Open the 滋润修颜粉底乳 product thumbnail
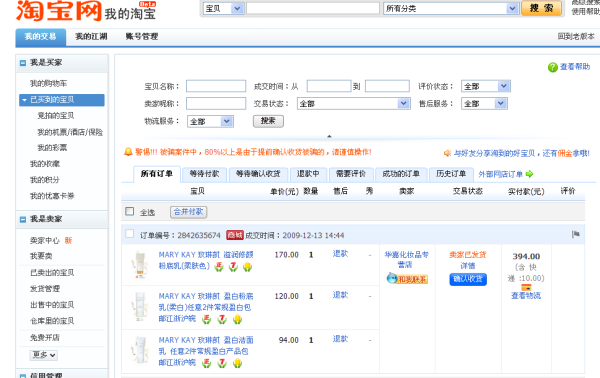Viewport: 600px width, 378px height. 140,264
